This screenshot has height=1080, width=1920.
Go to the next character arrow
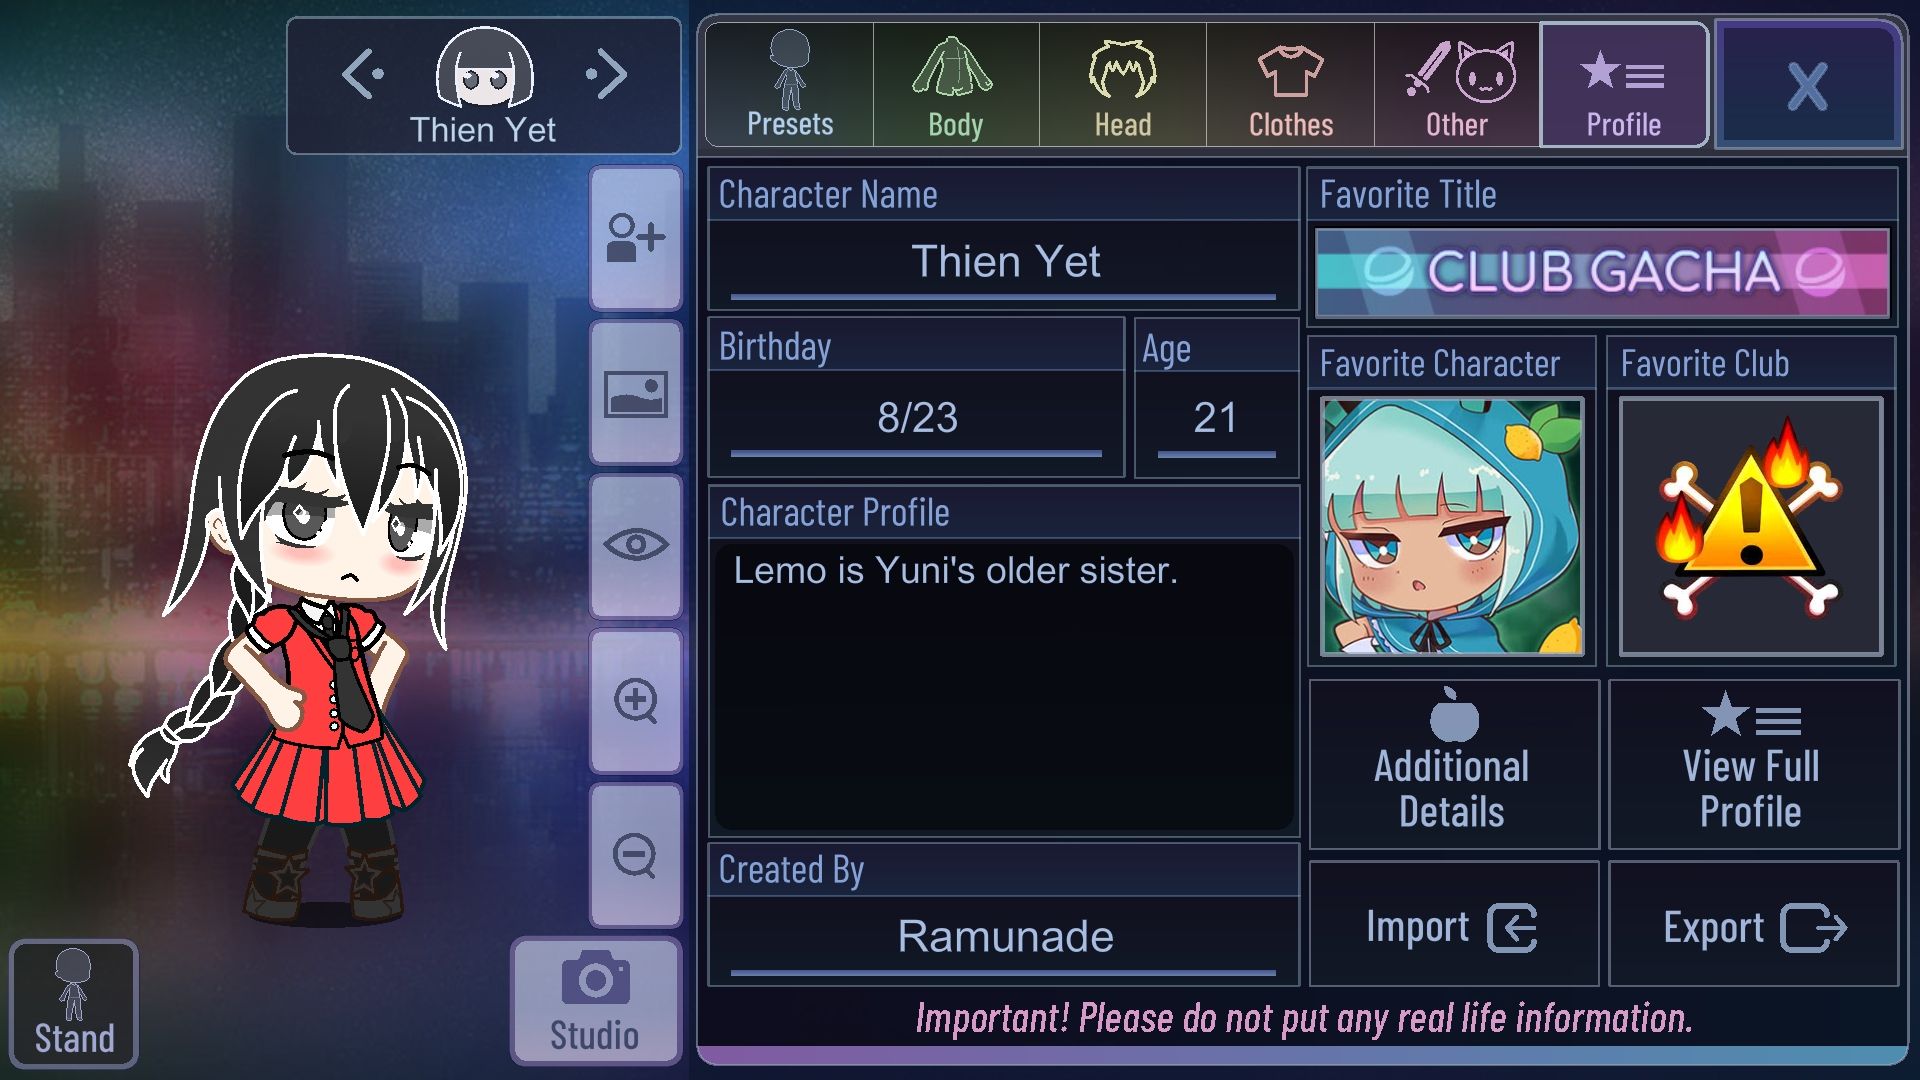[x=607, y=74]
